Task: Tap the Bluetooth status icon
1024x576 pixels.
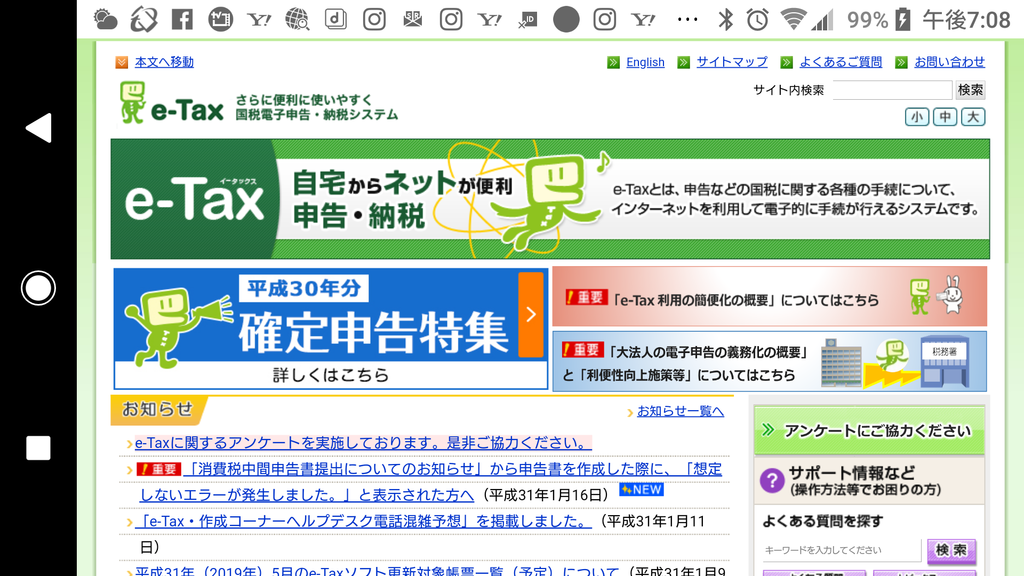Action: (726, 20)
